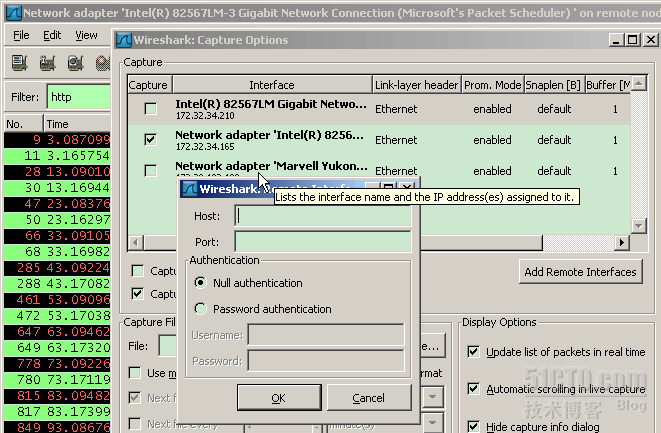Click OK in Remote Interface dialog
The width and height of the screenshot is (661, 433).
click(279, 398)
